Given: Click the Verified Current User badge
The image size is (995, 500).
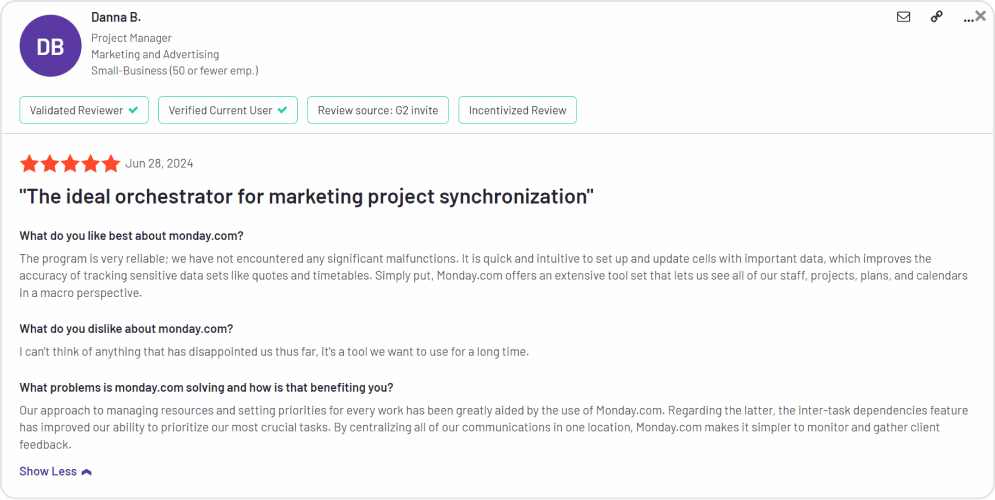Looking at the screenshot, I should (228, 110).
